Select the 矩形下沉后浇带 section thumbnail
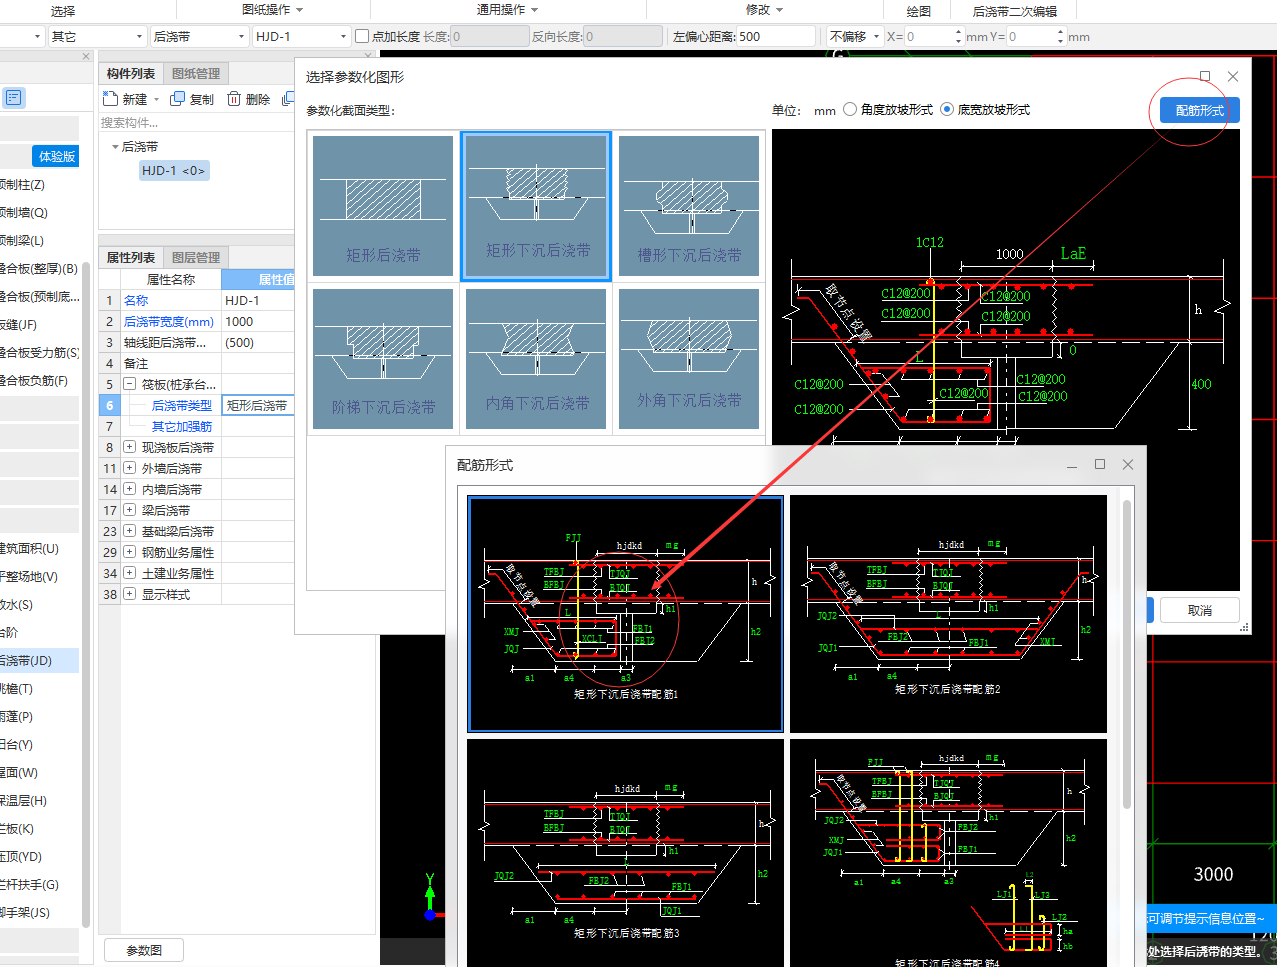1277x967 pixels. click(536, 205)
